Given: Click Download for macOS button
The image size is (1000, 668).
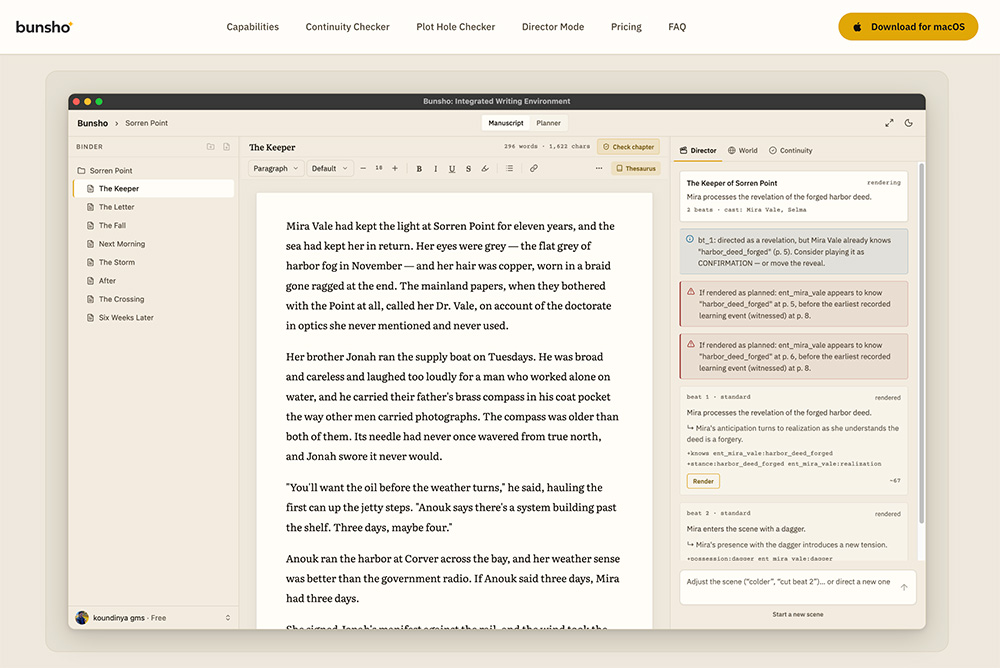Looking at the screenshot, I should (x=908, y=27).
